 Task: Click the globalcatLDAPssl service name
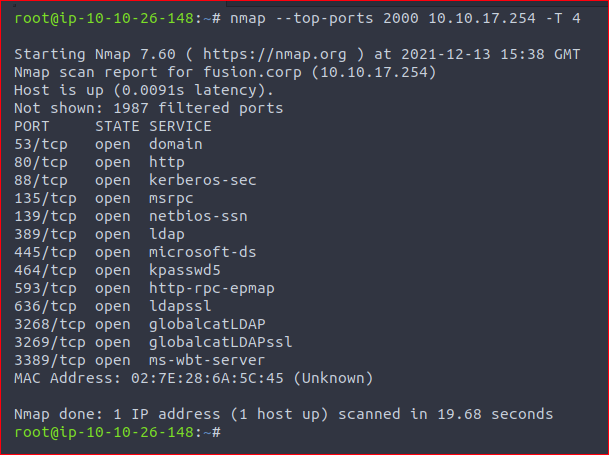[x=221, y=343]
